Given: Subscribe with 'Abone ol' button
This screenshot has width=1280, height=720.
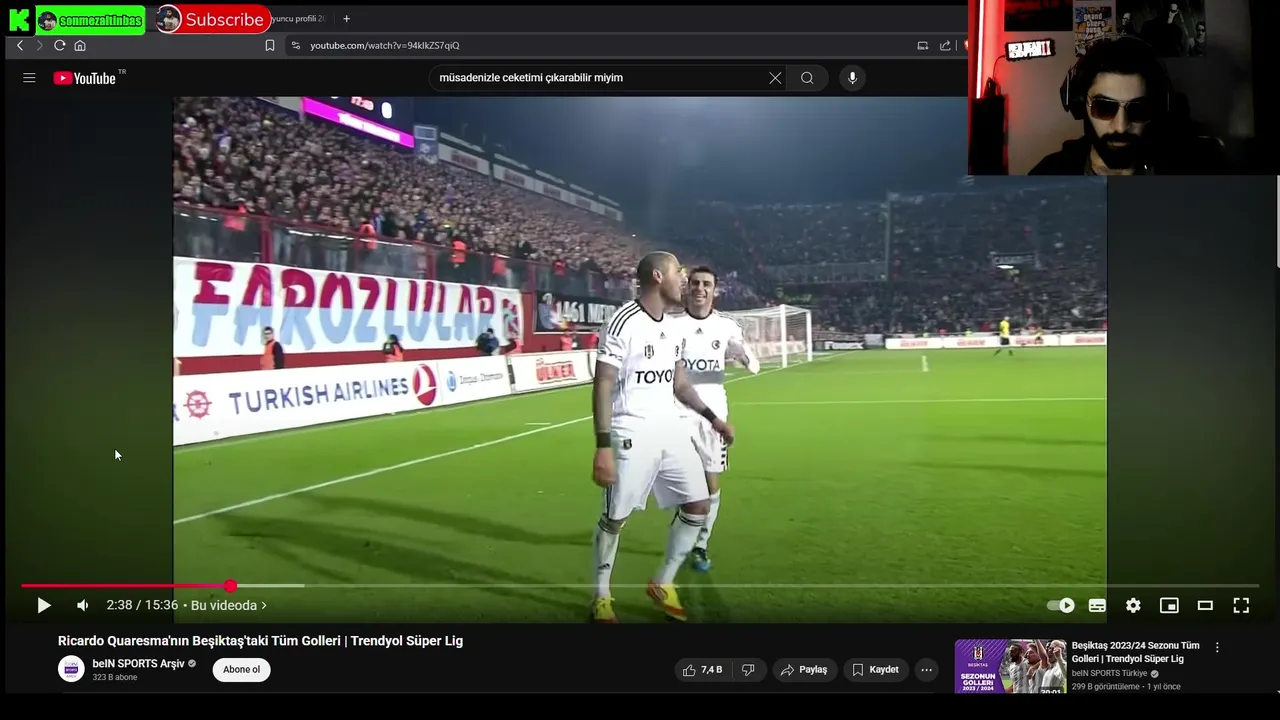Looking at the screenshot, I should coord(241,670).
